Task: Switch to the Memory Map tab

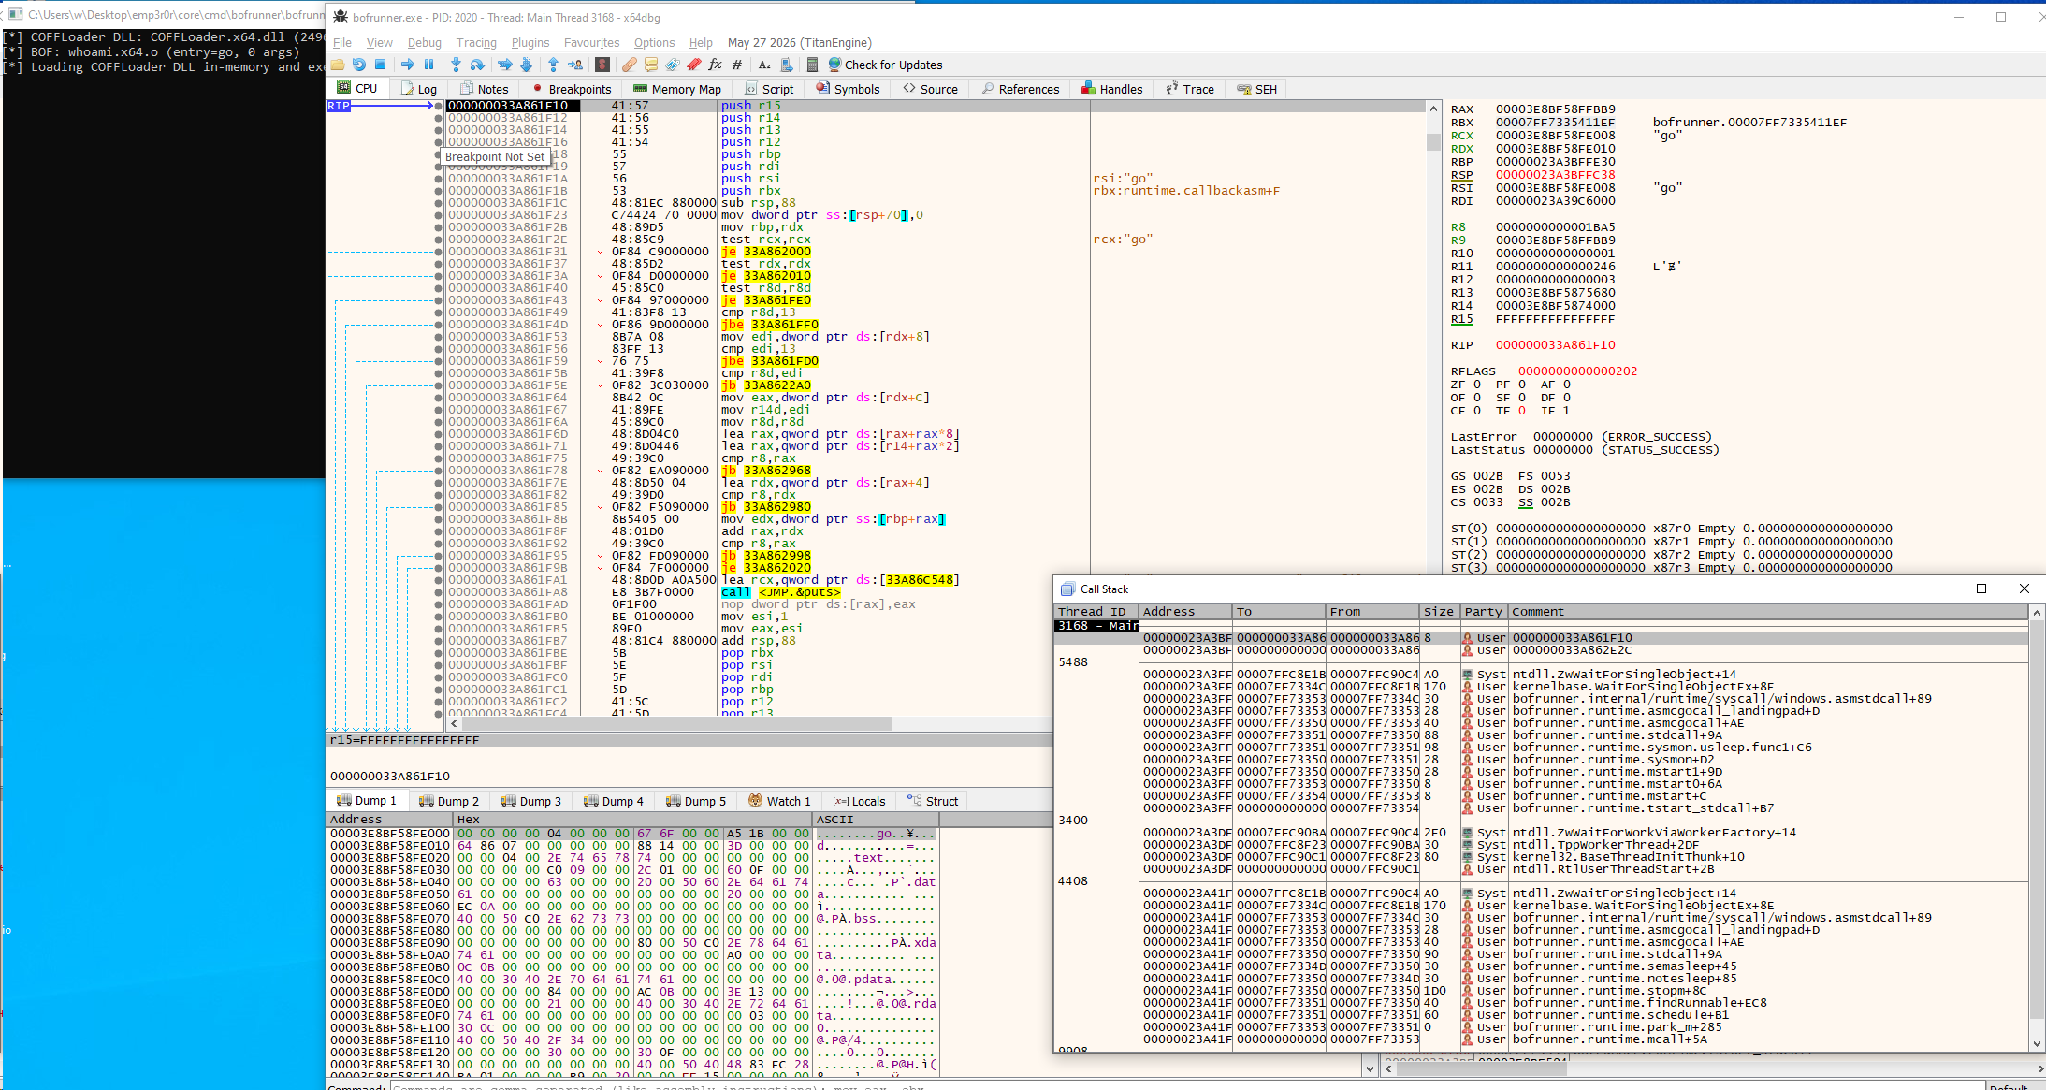Action: point(677,89)
